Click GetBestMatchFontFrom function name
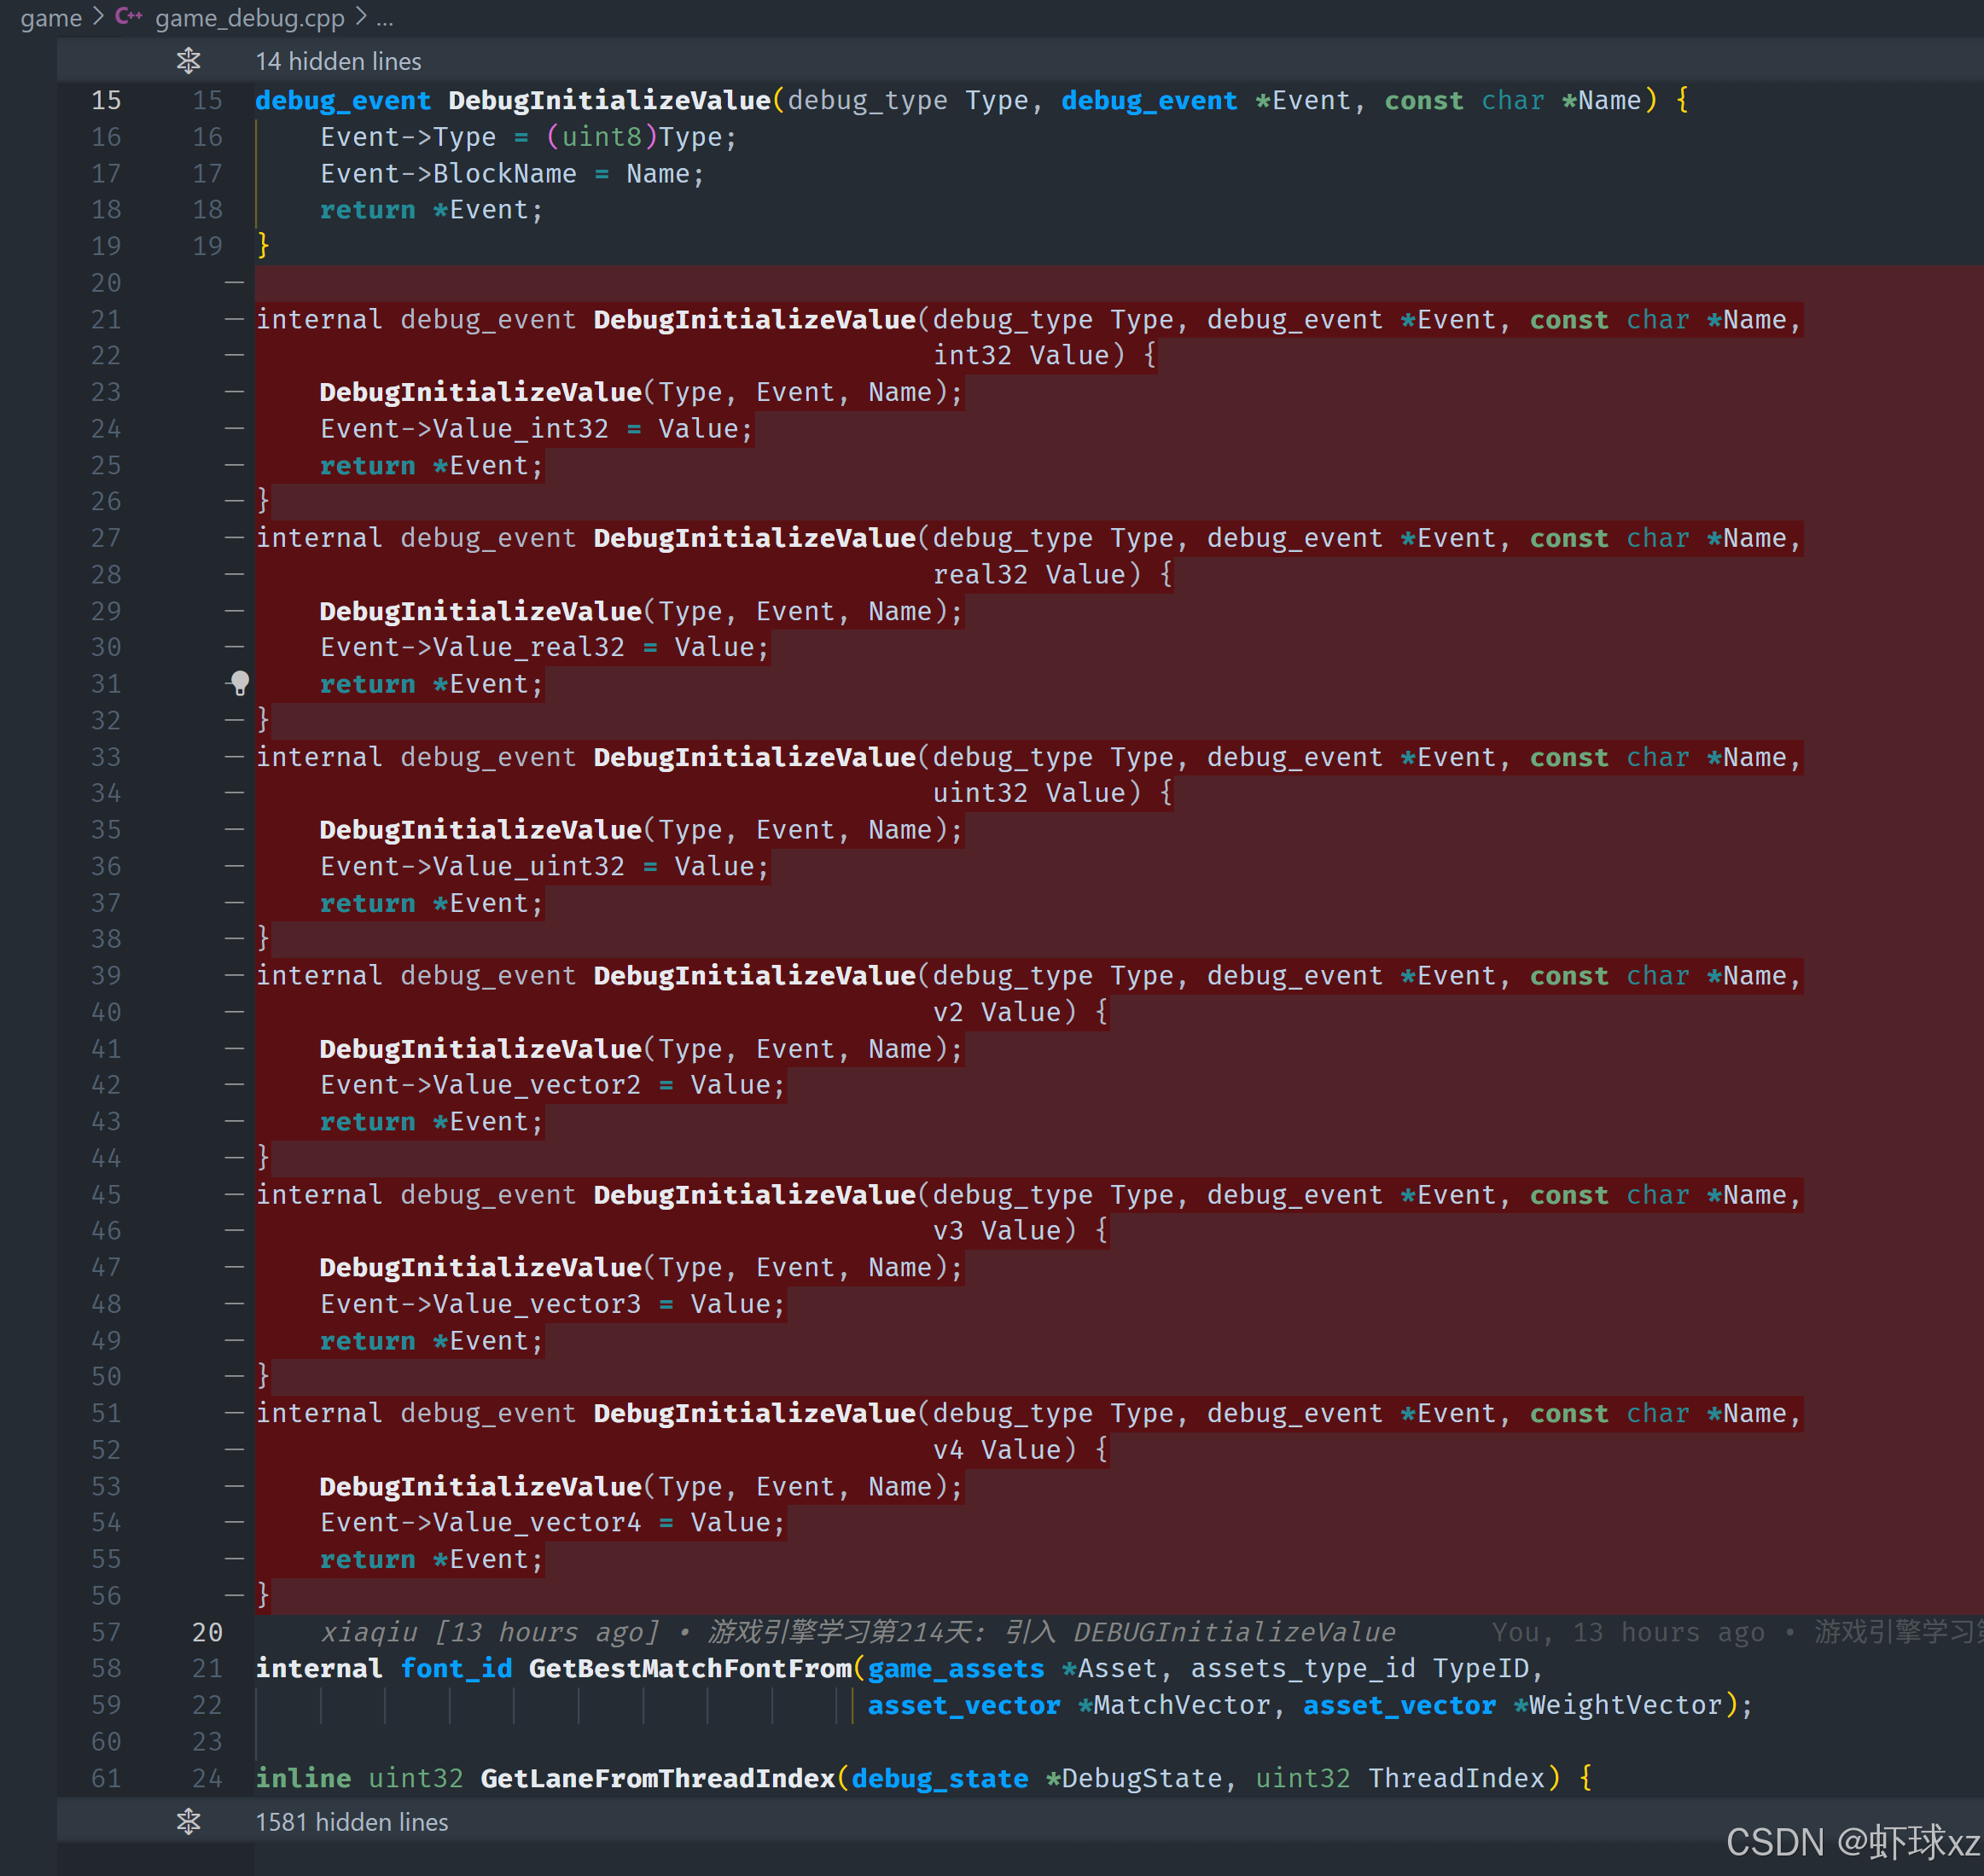Image resolution: width=1984 pixels, height=1876 pixels. point(690,1668)
